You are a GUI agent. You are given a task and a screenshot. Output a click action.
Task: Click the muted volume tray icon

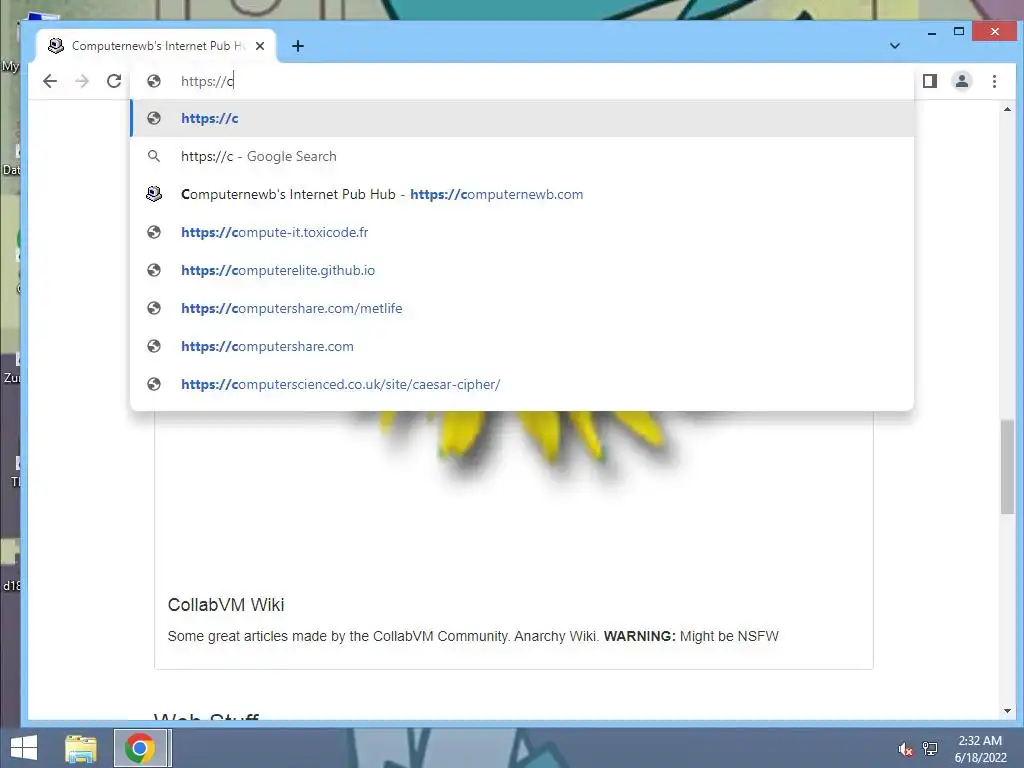pos(906,749)
